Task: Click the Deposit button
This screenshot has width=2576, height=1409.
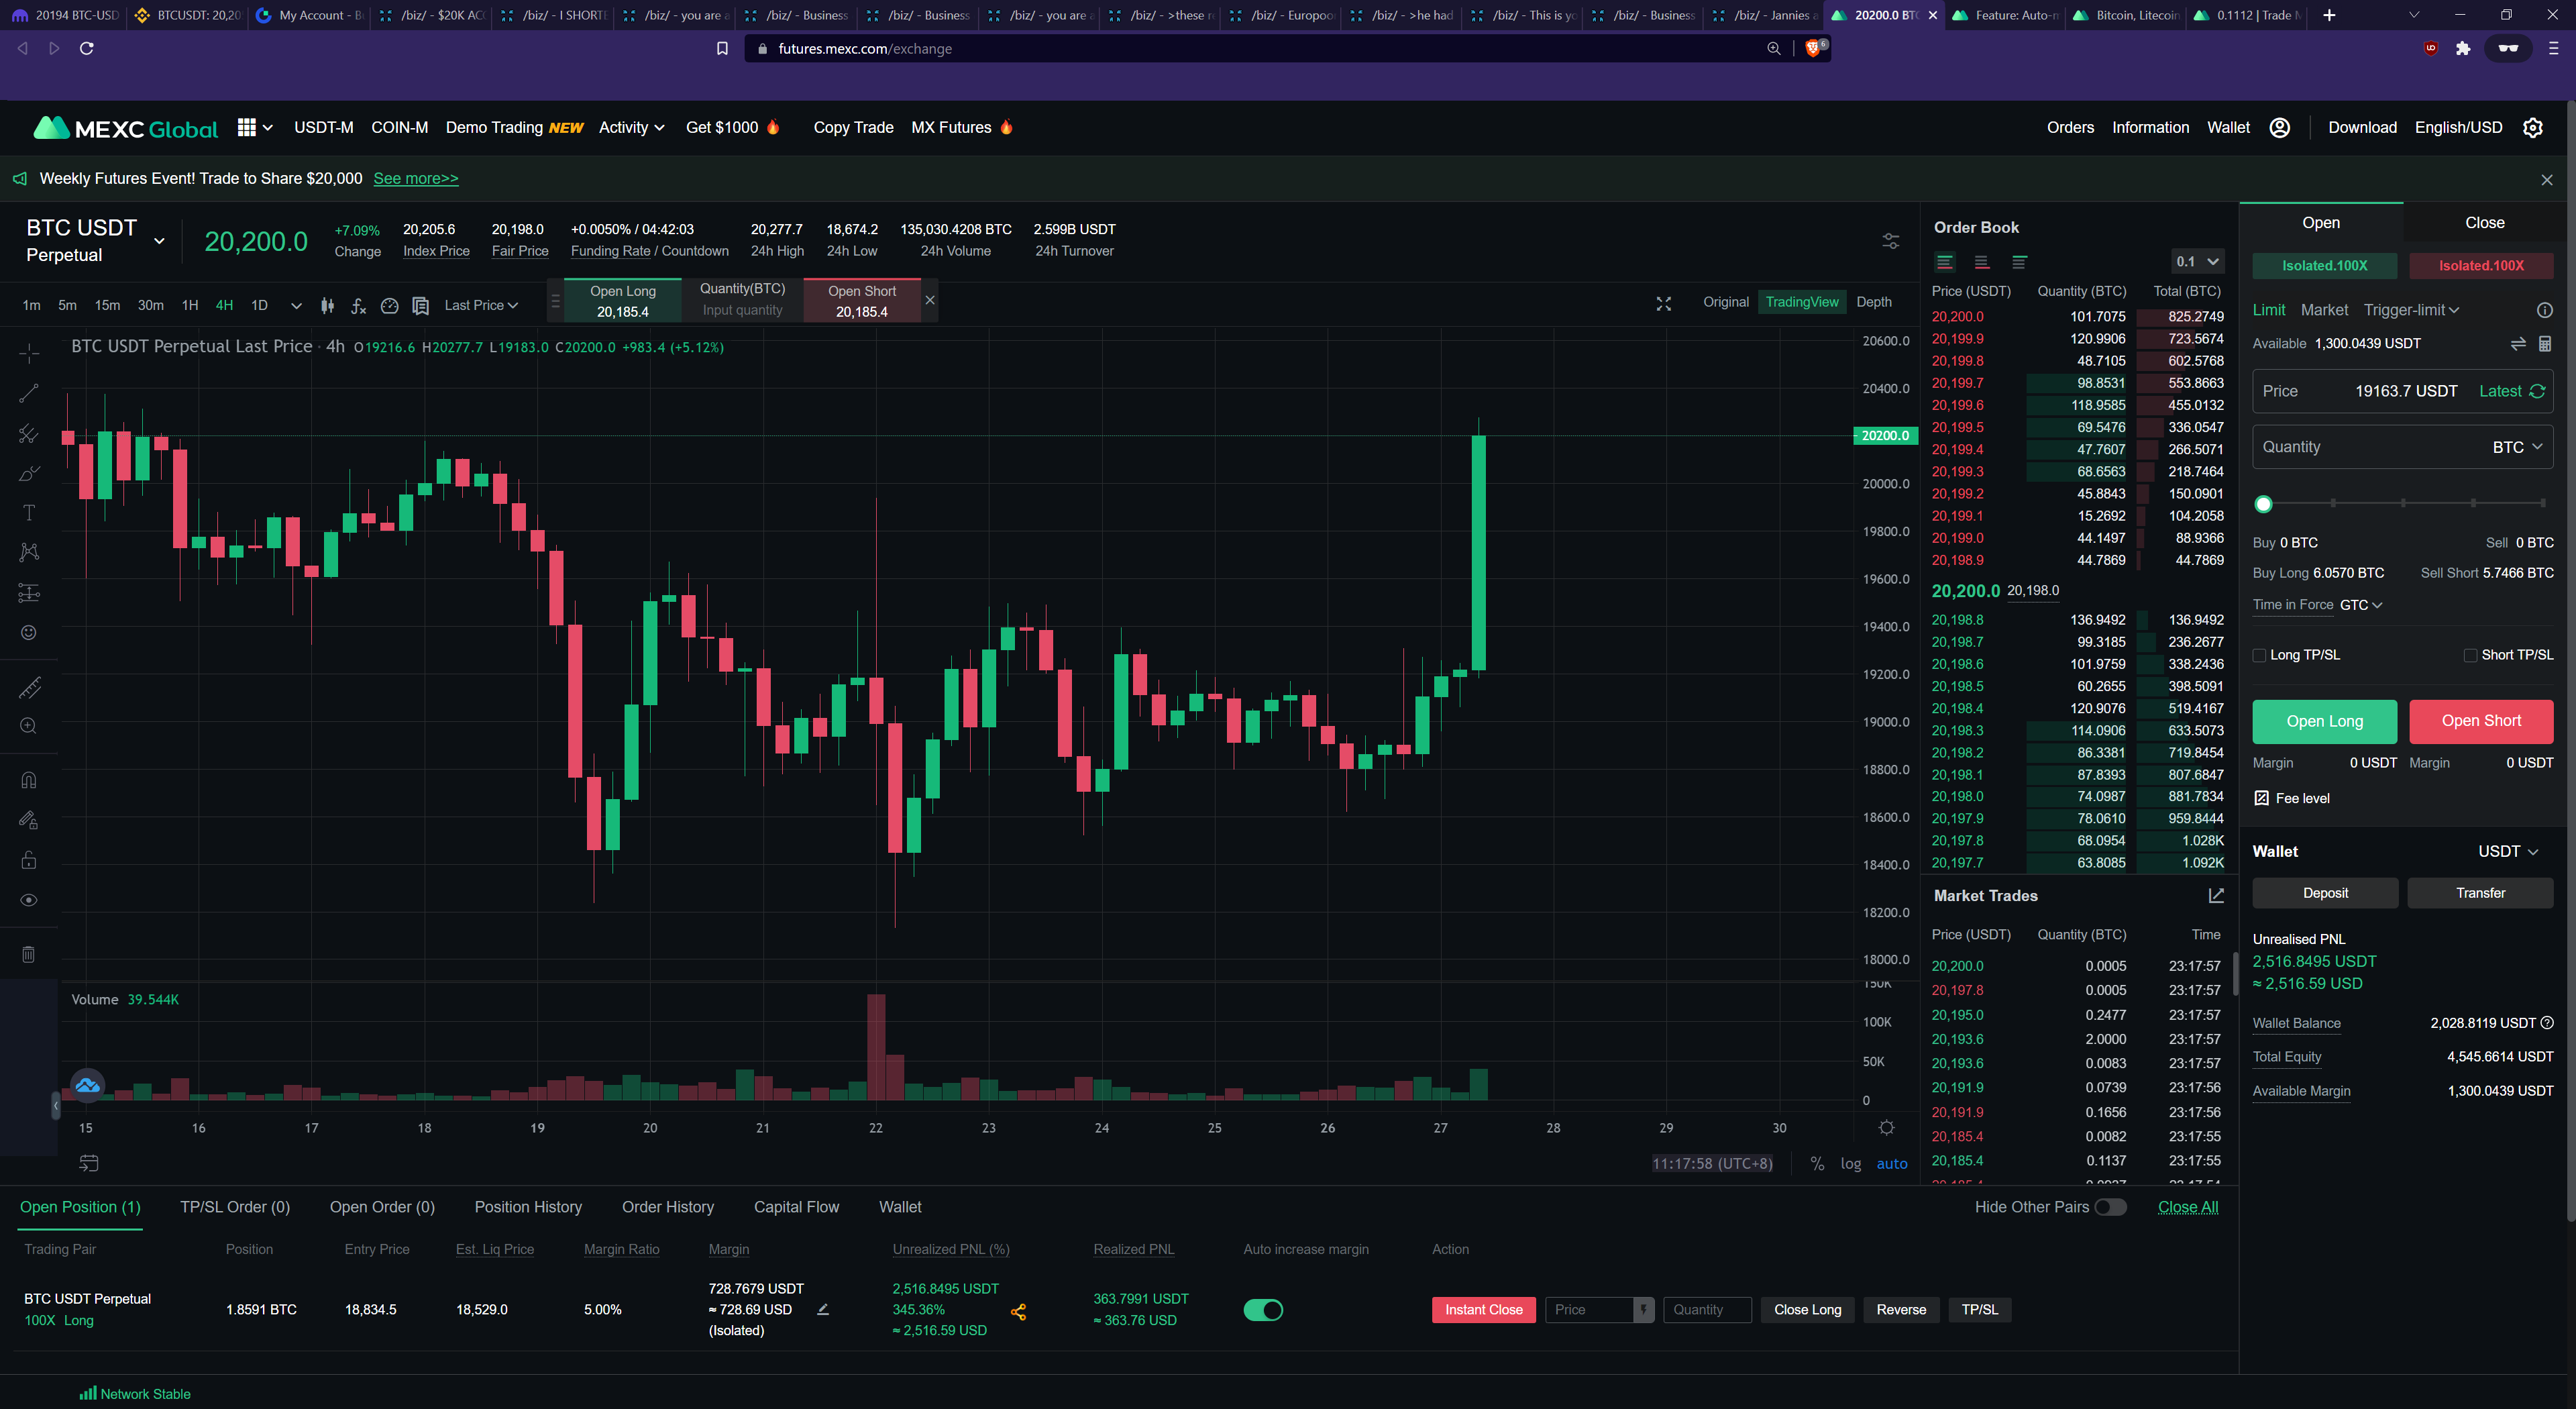Action: (x=2325, y=893)
